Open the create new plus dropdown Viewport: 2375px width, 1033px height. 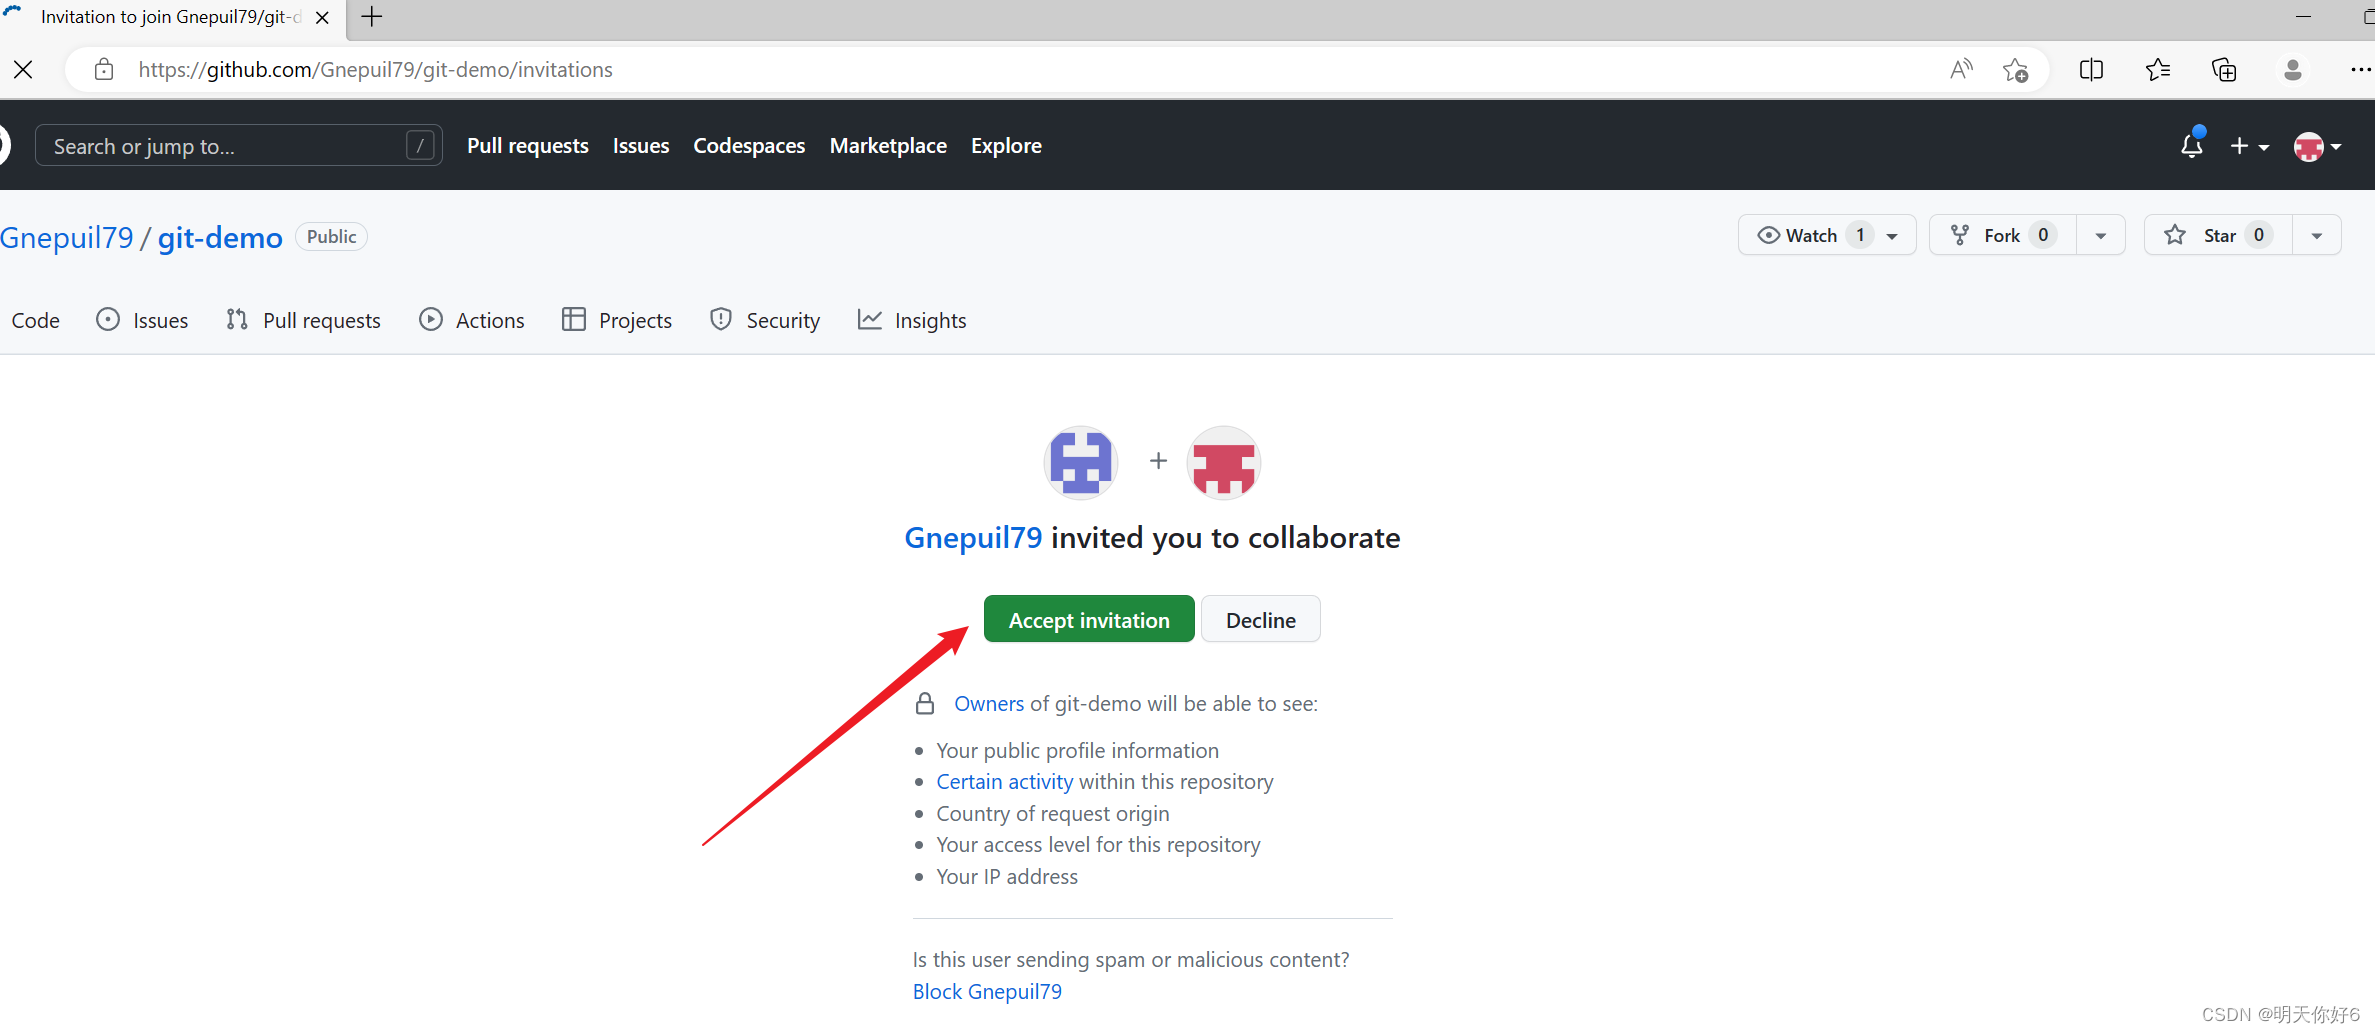tap(2249, 146)
